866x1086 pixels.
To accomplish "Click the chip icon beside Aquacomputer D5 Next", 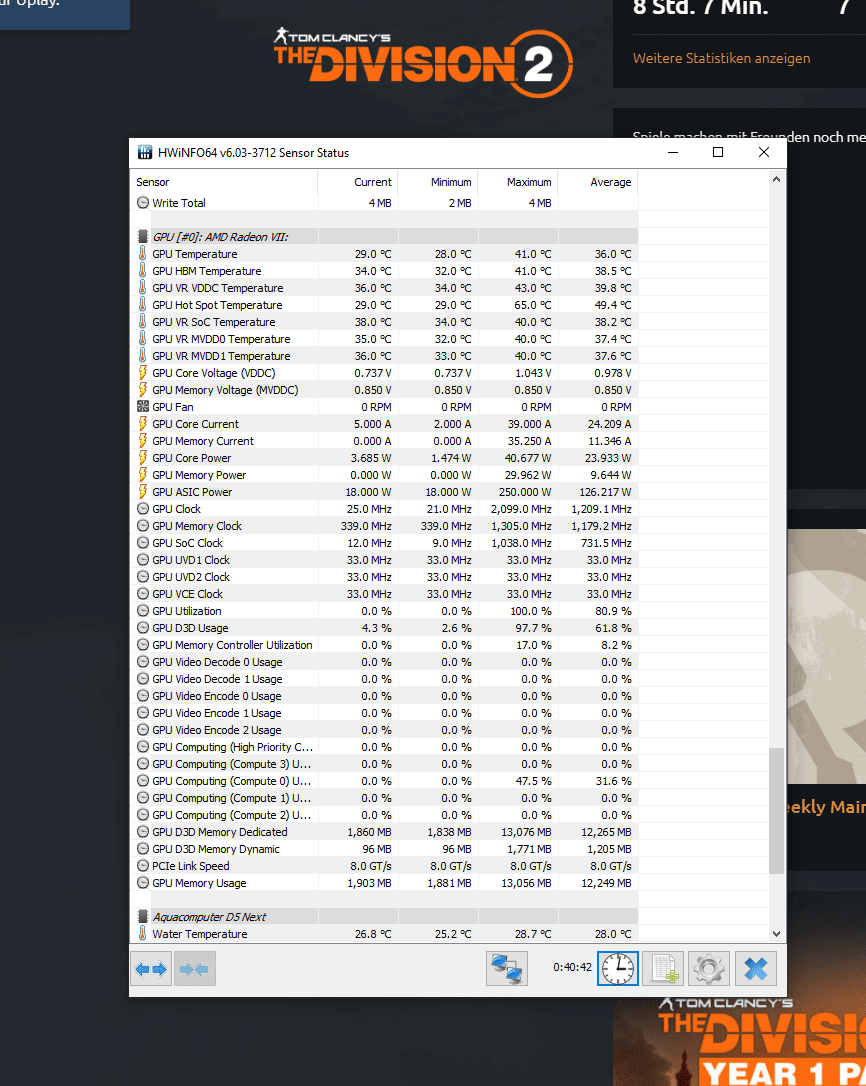I will pos(143,916).
